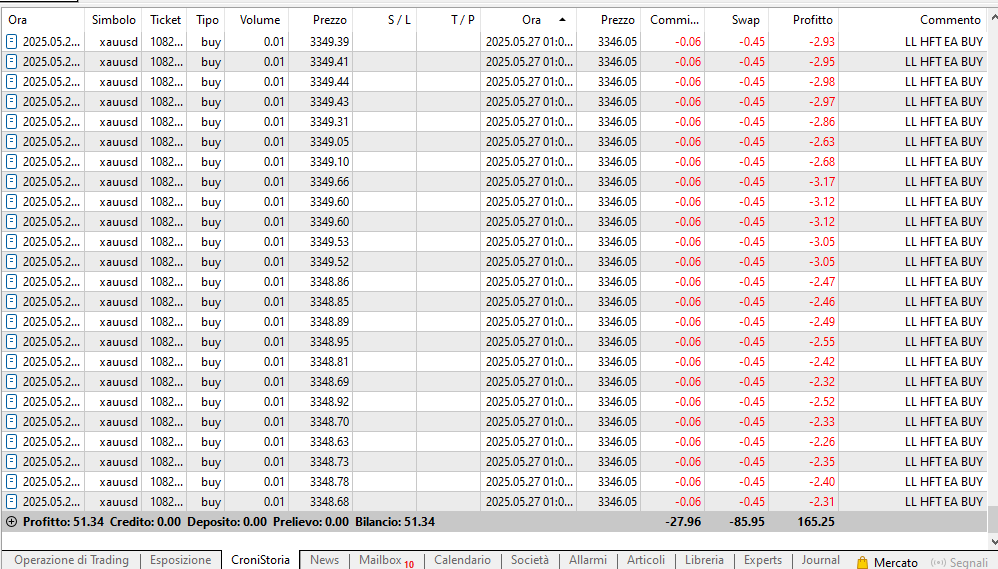The height and width of the screenshot is (569, 998).
Task: Click the order icon of the 3349.41 buy row
Action: pos(11,62)
